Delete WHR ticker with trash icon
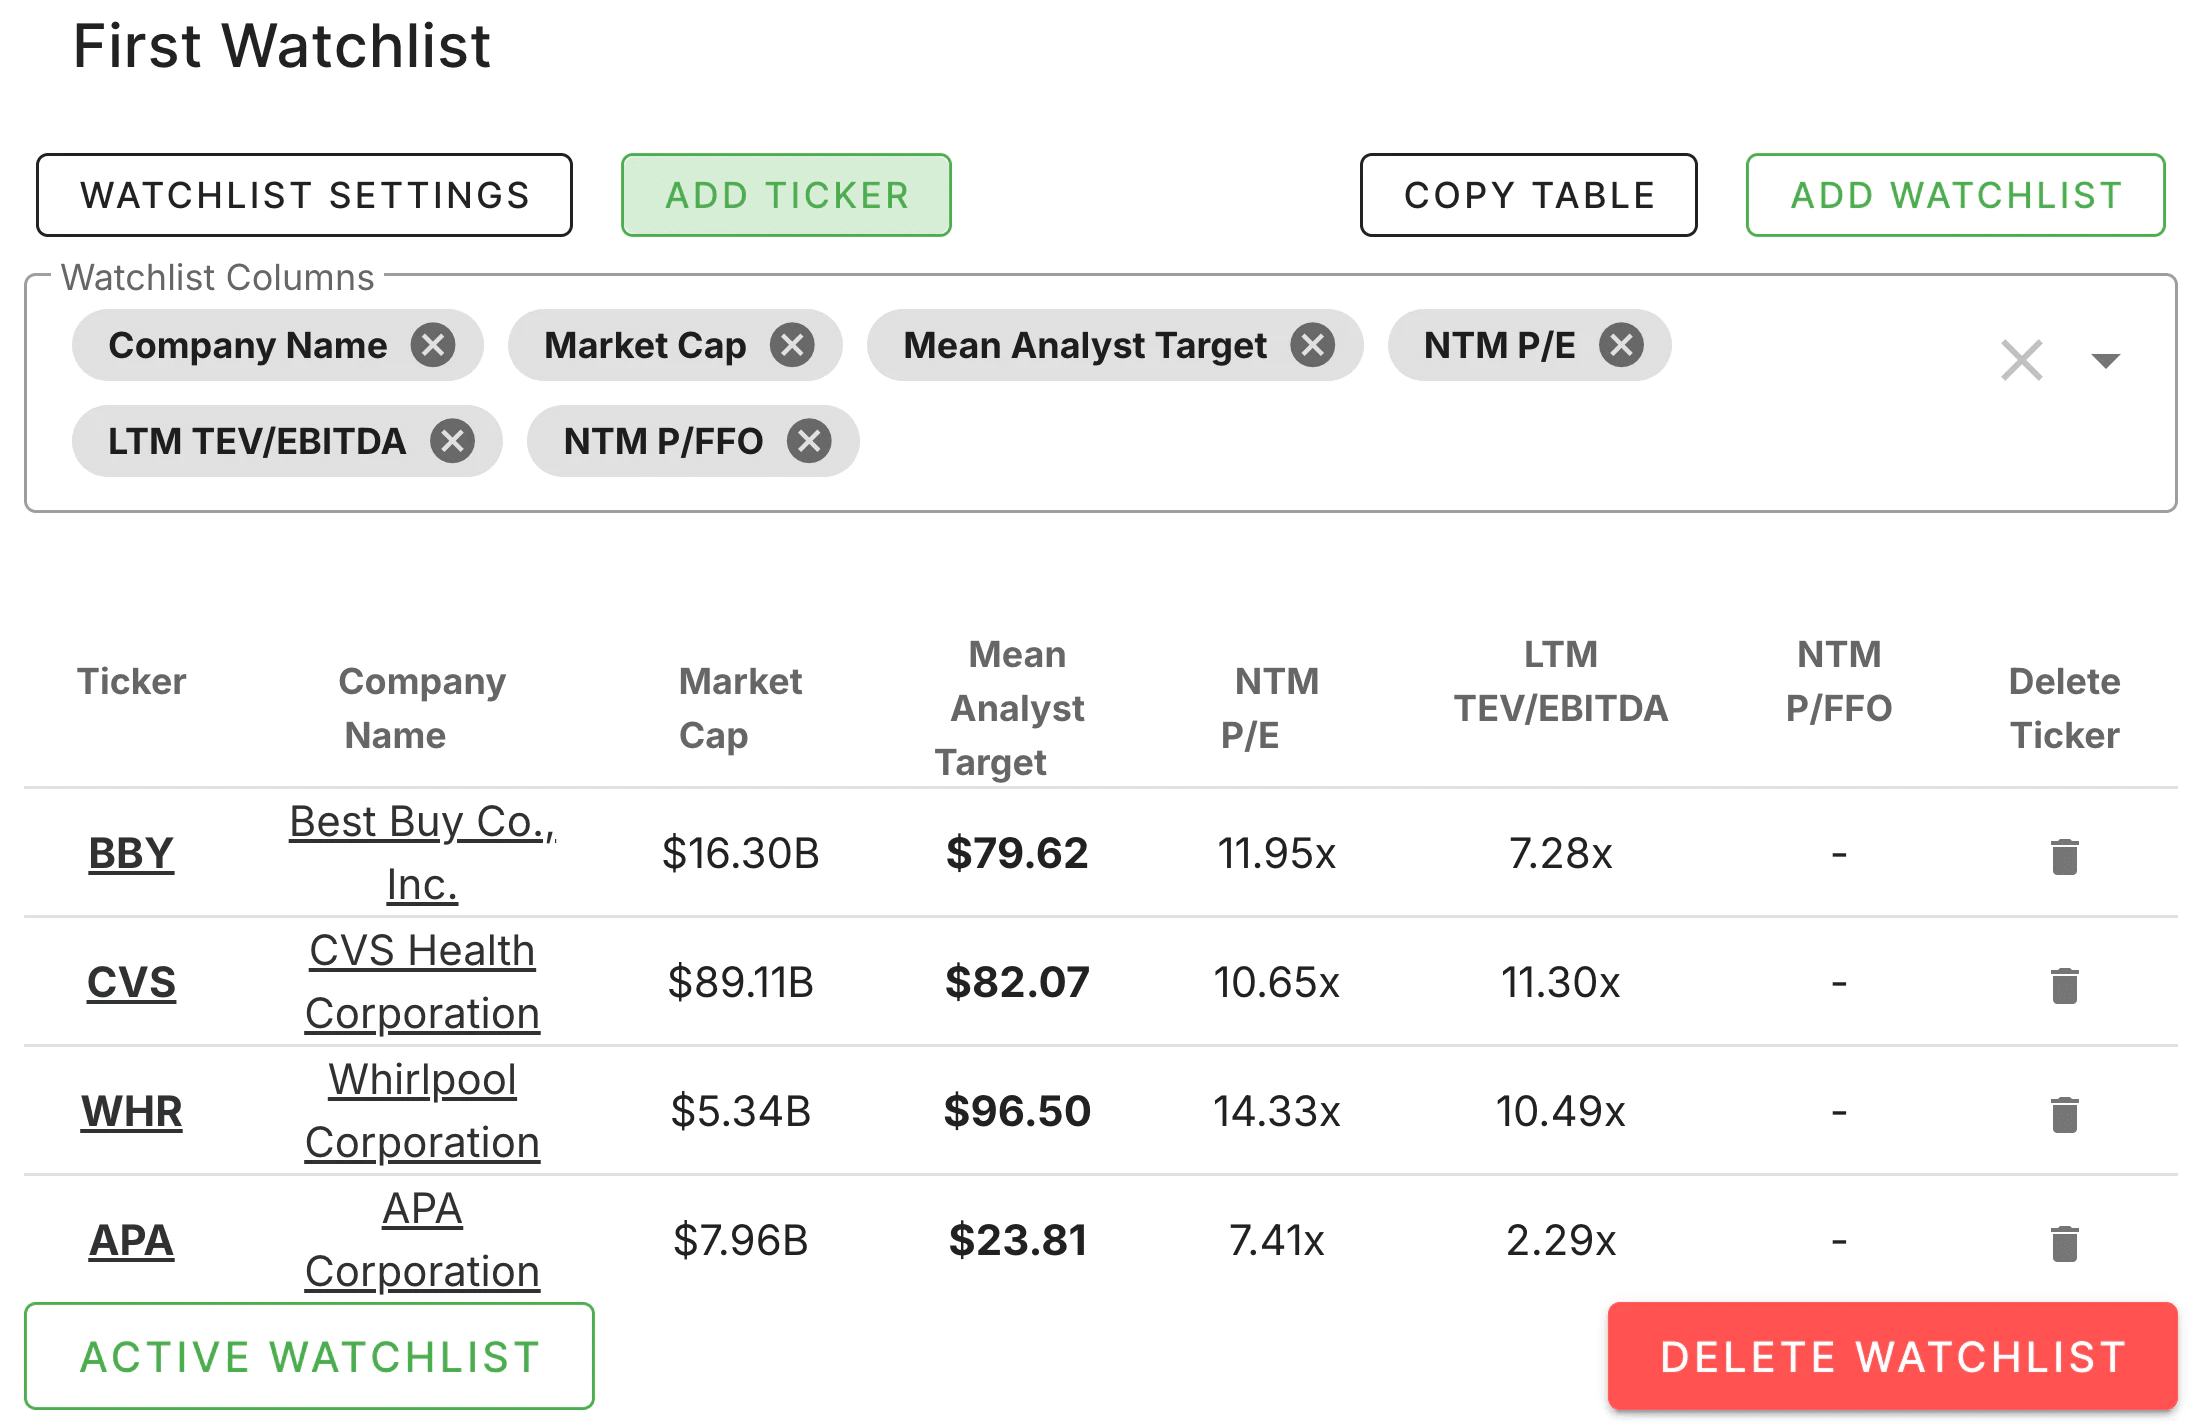The width and height of the screenshot is (2198, 1426). click(x=2064, y=1114)
